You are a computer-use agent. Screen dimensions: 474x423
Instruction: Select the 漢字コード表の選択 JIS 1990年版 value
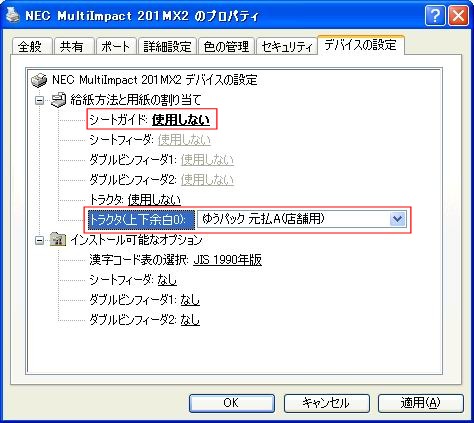tap(227, 260)
